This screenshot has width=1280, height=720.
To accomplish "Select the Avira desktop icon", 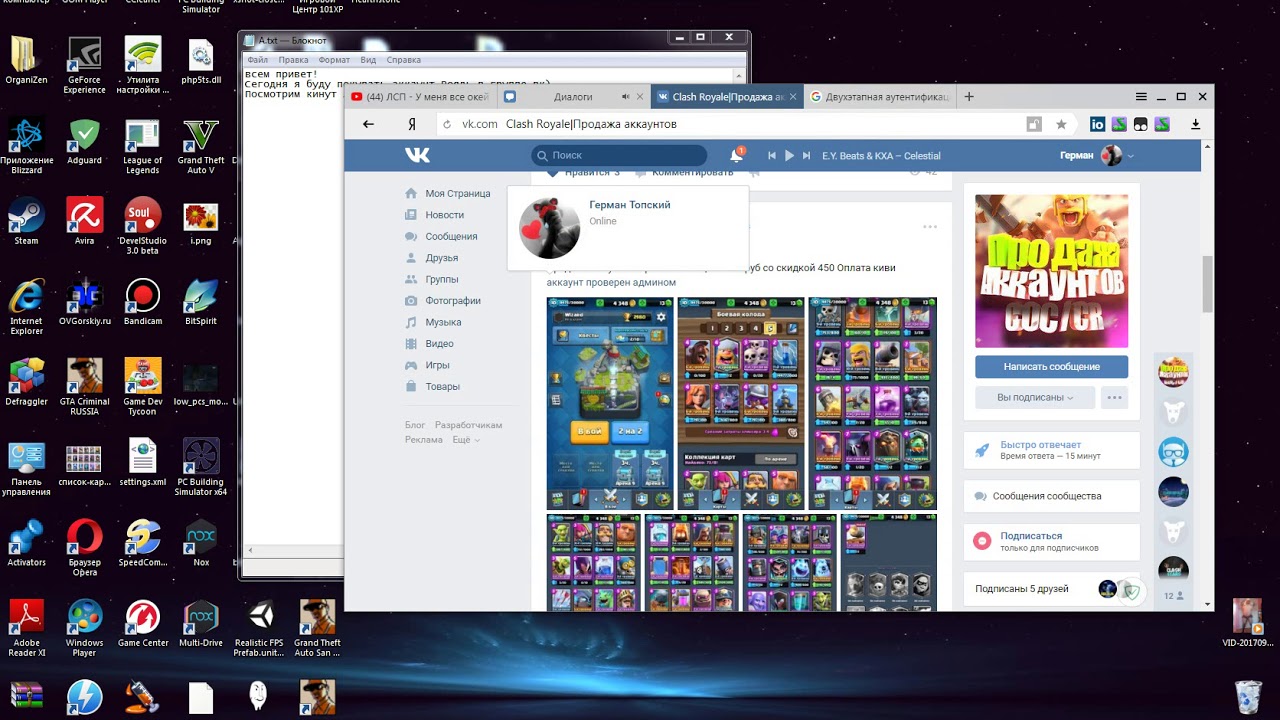I will click(x=84, y=221).
